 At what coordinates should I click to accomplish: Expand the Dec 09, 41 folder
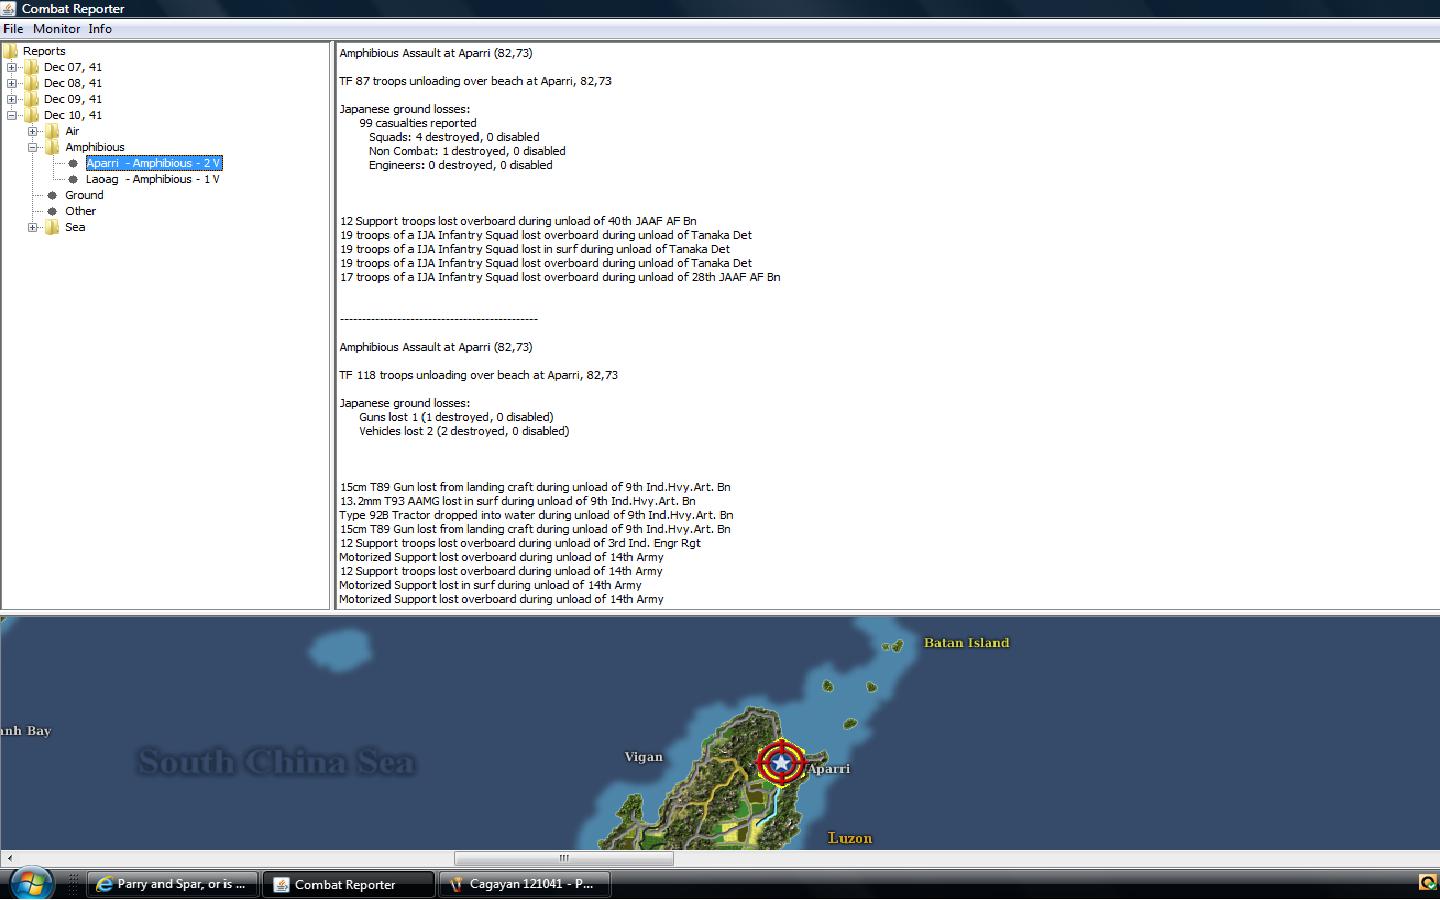click(12, 99)
